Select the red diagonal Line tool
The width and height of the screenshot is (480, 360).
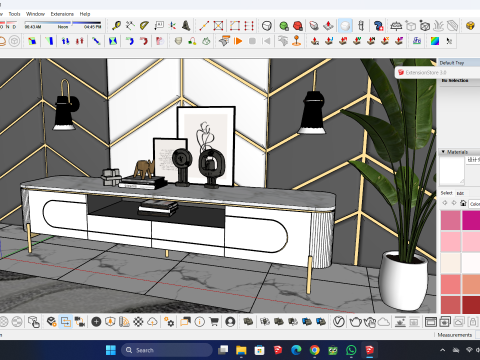[x=204, y=25]
